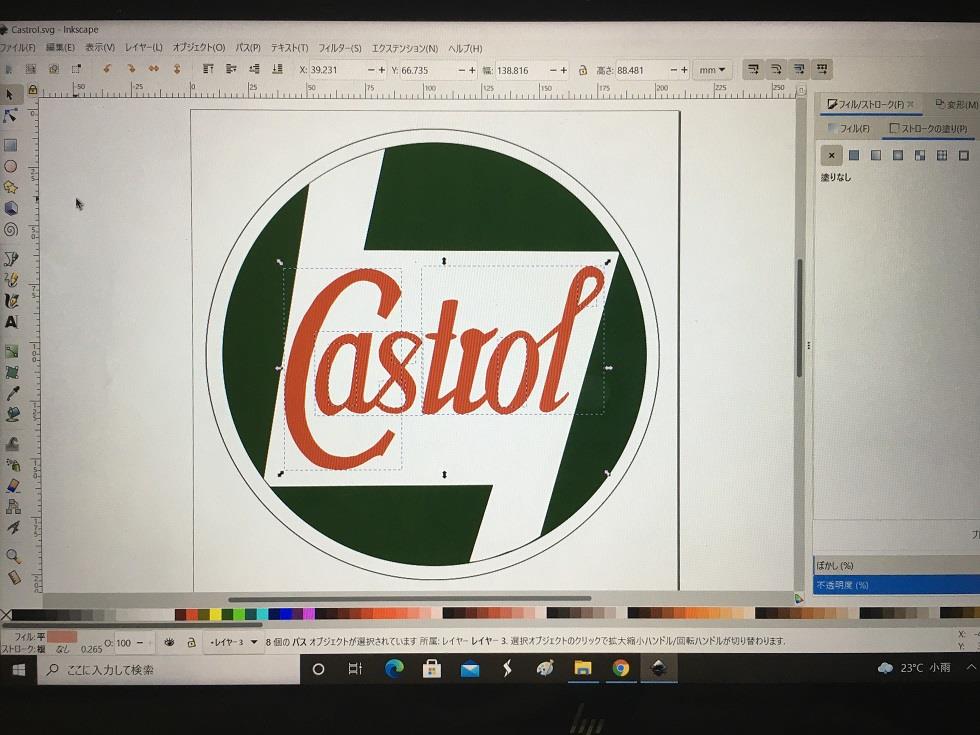Toggle guide lock at ruler corner

pyautogui.click(x=32, y=90)
